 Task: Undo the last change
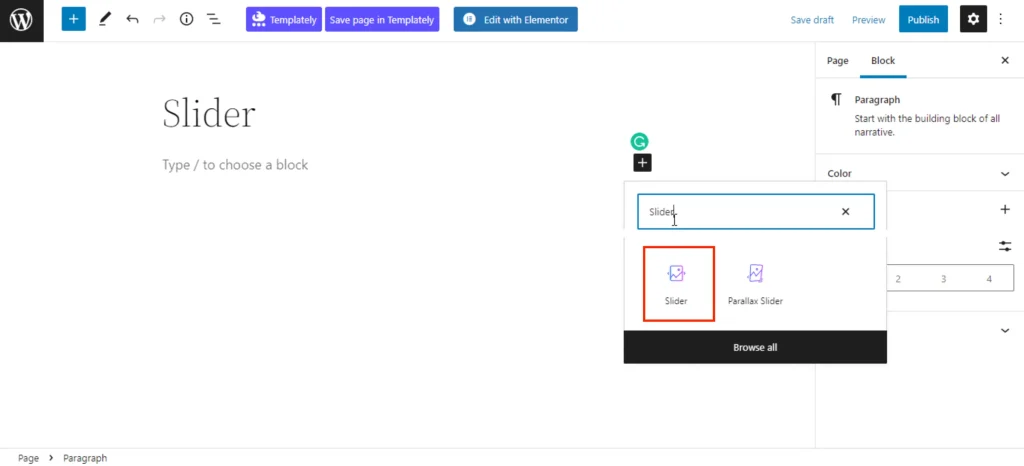(133, 20)
